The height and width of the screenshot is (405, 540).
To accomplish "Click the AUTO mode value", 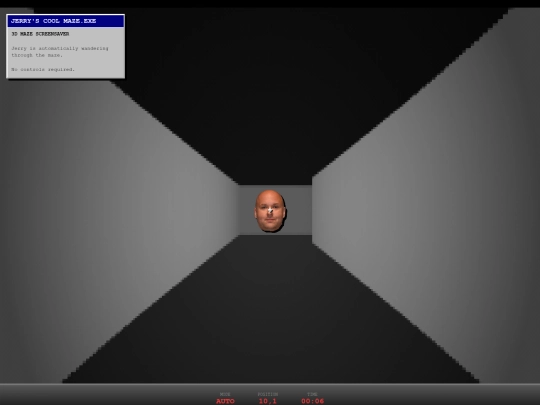I will pos(225,401).
